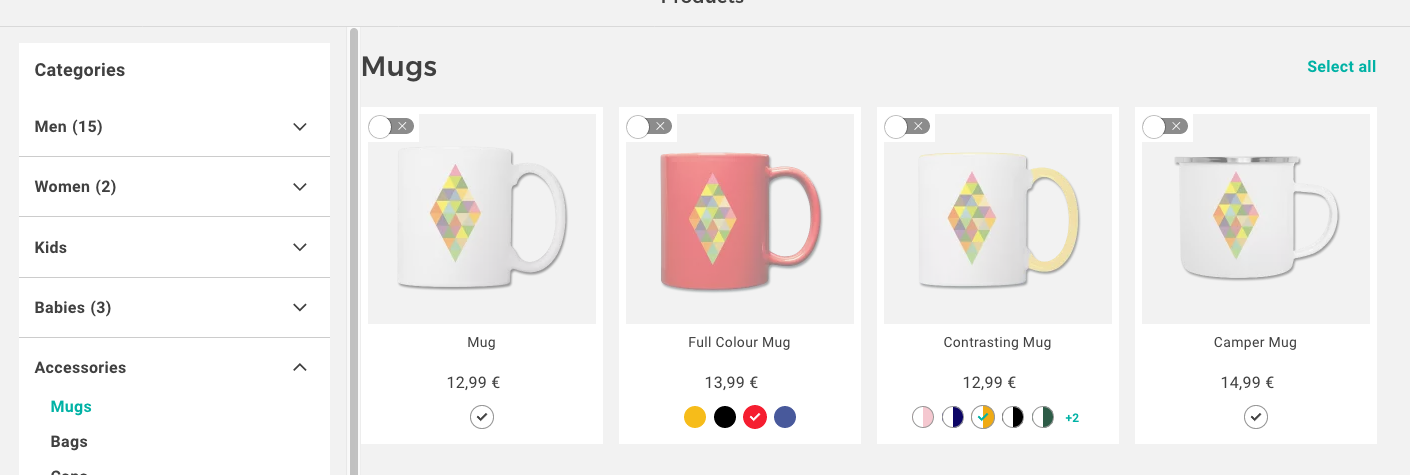Select the Mugs subcategory

pyautogui.click(x=71, y=407)
